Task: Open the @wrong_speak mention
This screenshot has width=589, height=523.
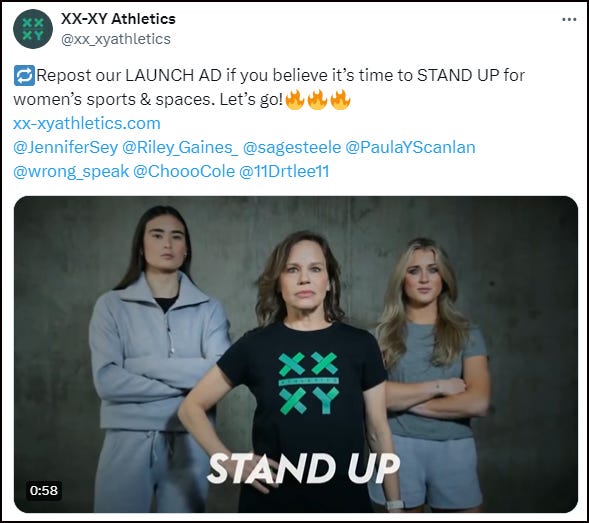Action: point(71,171)
